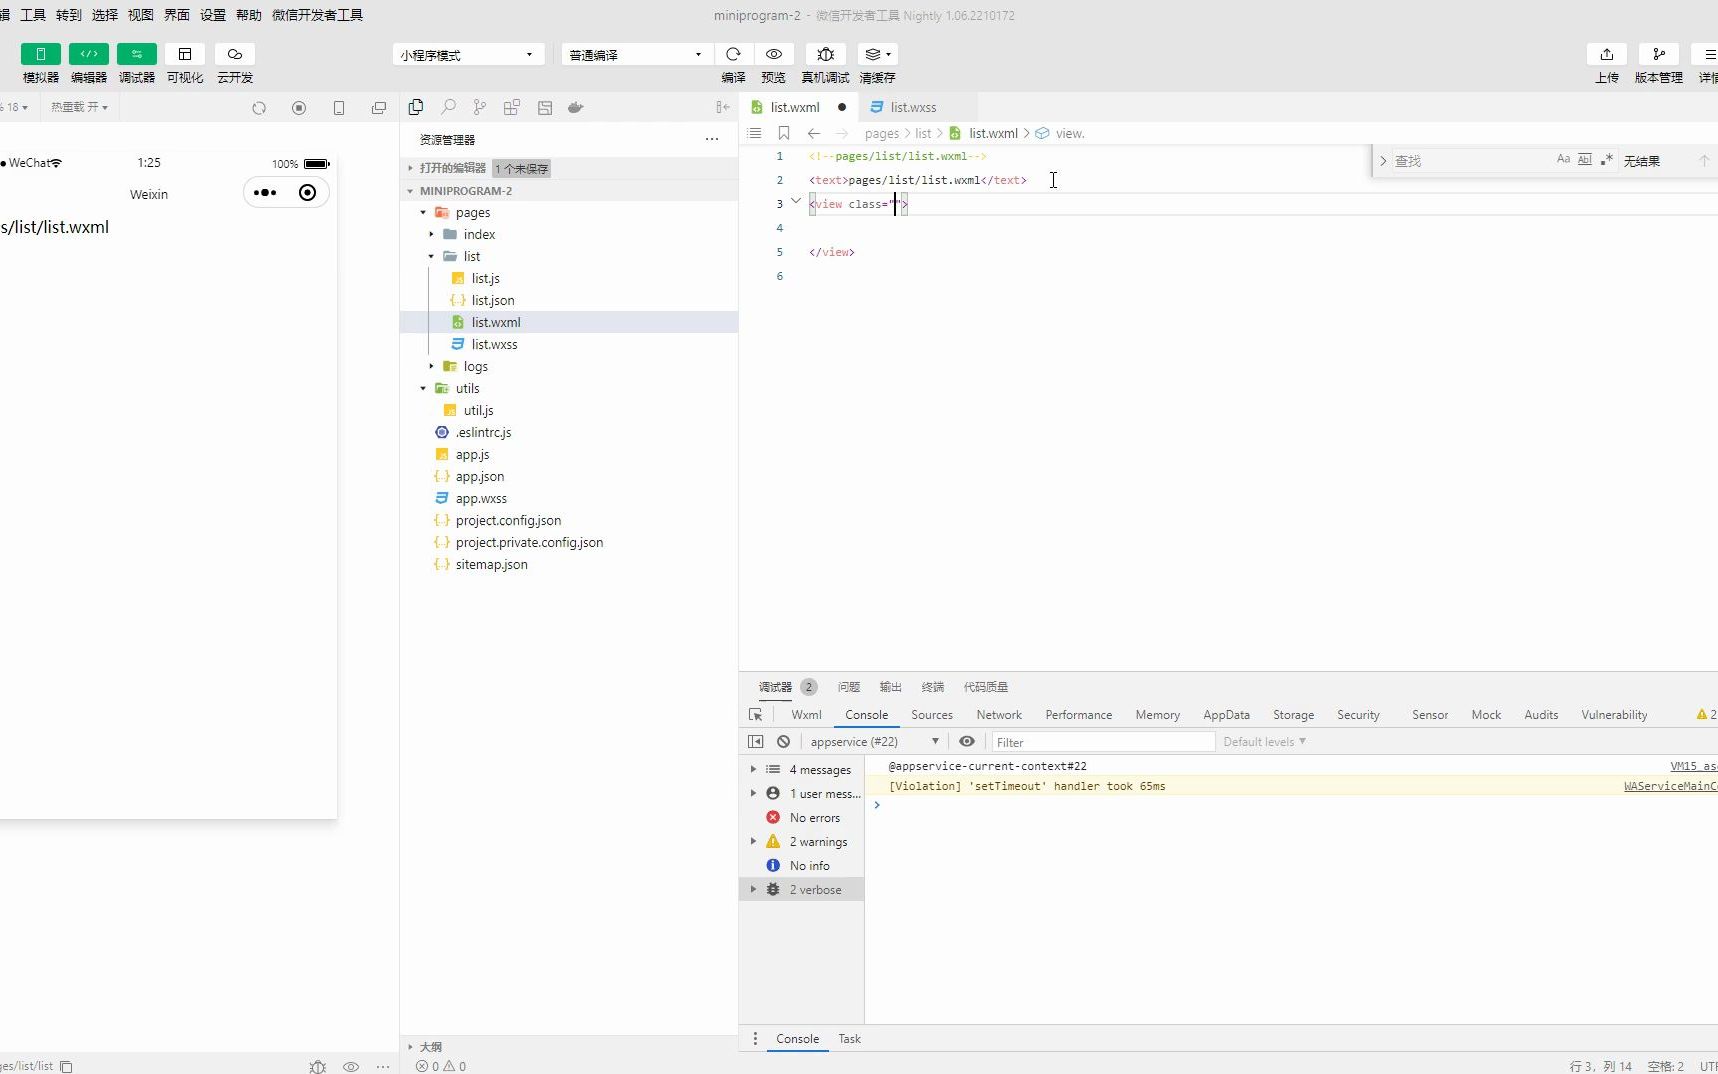This screenshot has width=1718, height=1074.
Task: Open the appservice context dropdown
Action: coord(874,742)
